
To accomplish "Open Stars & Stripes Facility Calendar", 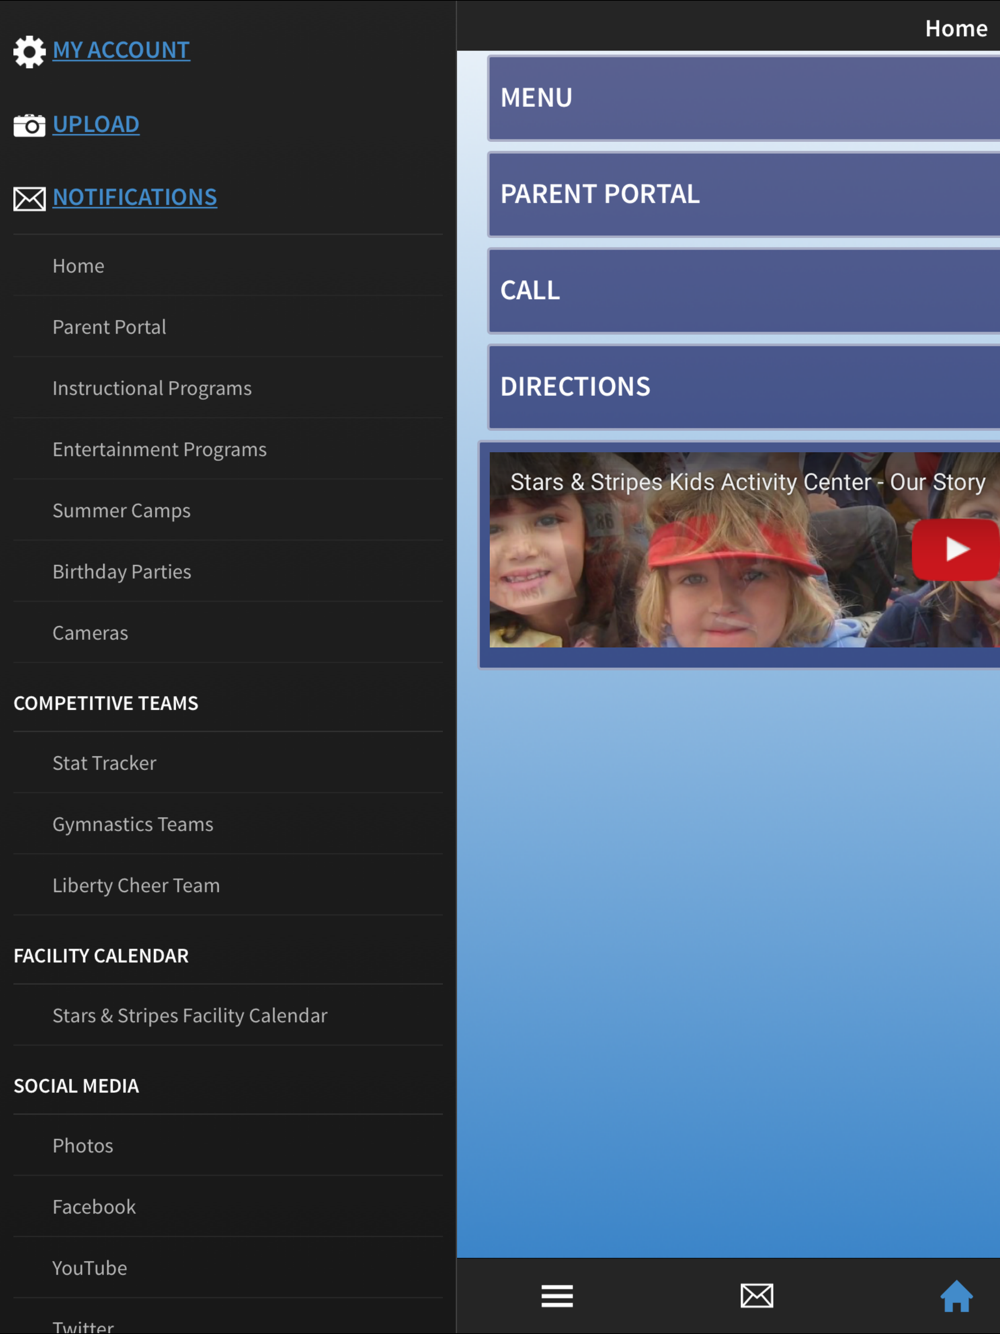I will click(228, 1015).
